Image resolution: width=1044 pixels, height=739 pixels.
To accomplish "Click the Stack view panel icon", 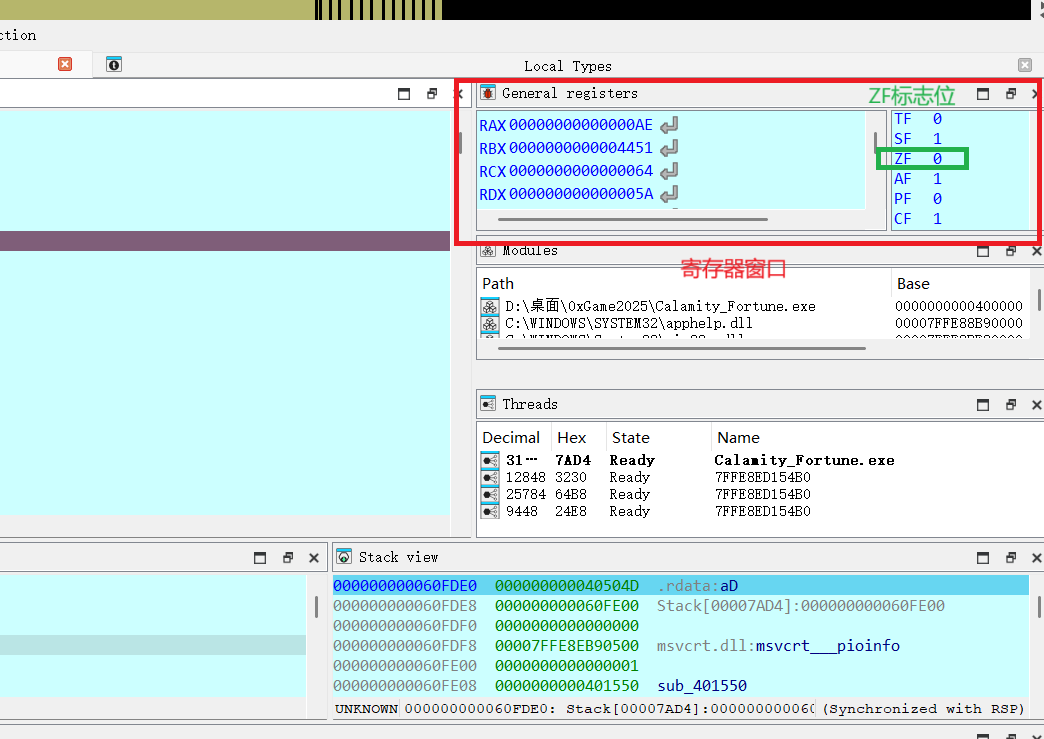I will pyautogui.click(x=344, y=557).
